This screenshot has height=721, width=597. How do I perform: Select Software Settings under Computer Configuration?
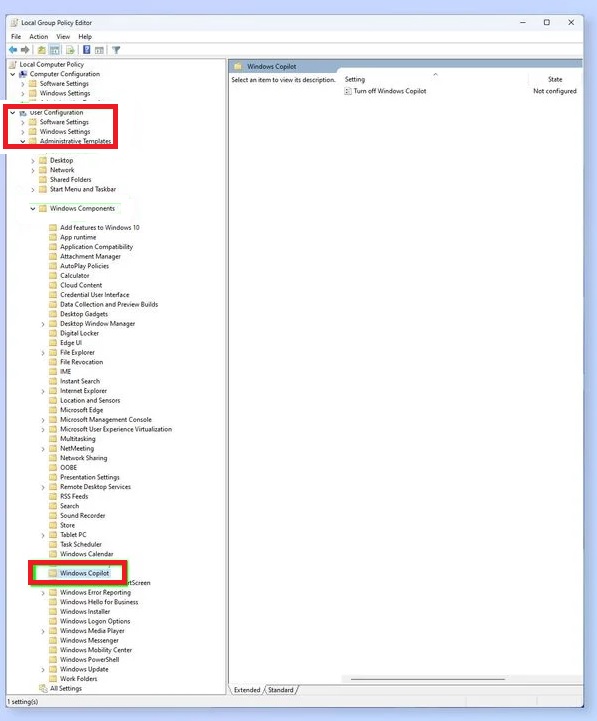click(x=64, y=84)
